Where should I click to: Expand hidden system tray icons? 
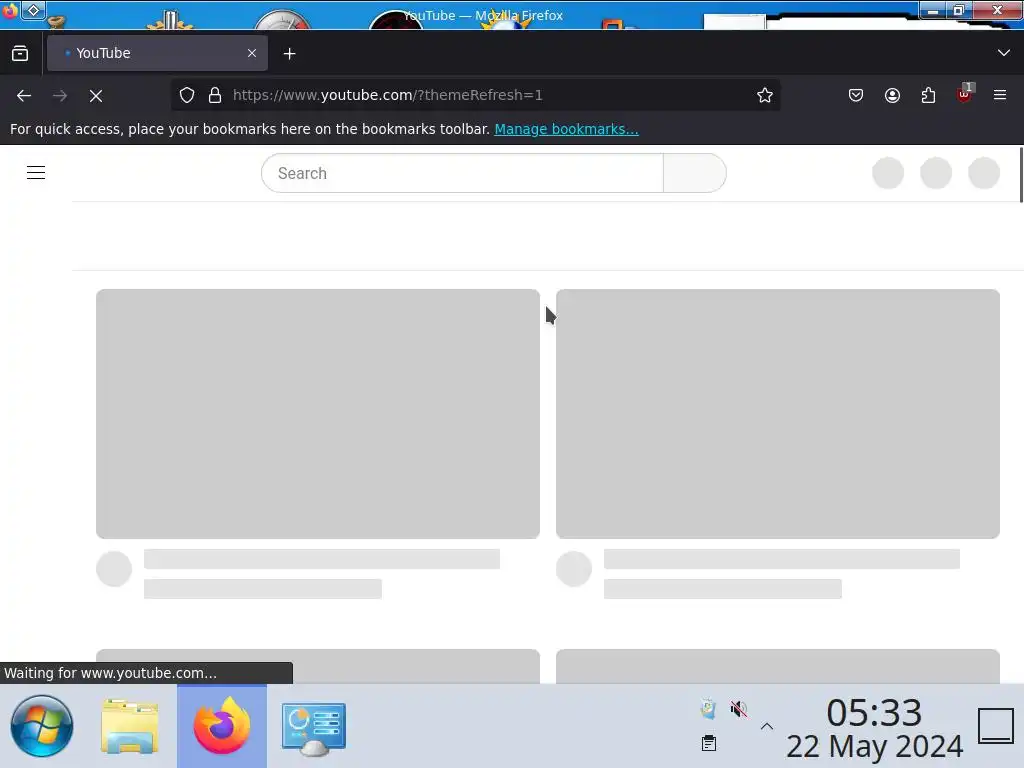point(767,726)
